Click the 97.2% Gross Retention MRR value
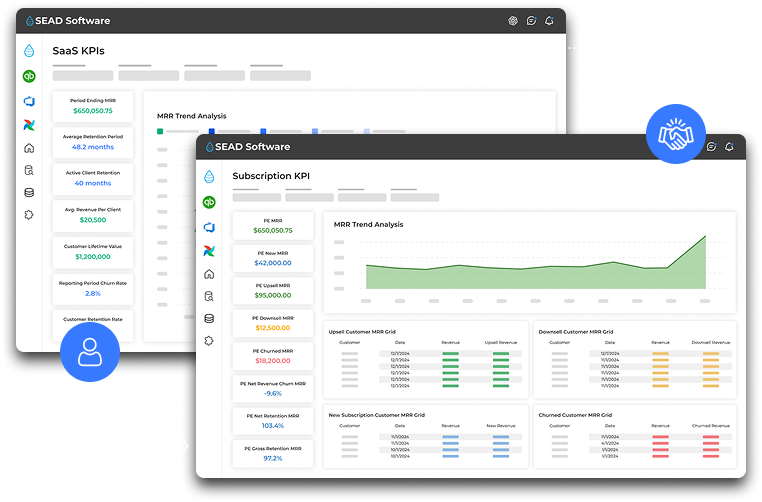The width and height of the screenshot is (762, 502). [x=273, y=458]
